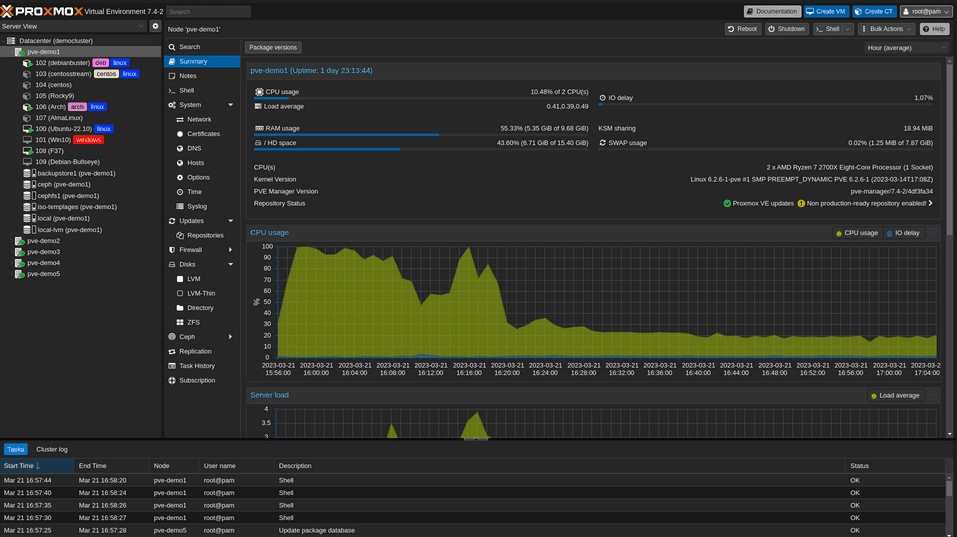Open the Server View dropdown

pyautogui.click(x=141, y=26)
